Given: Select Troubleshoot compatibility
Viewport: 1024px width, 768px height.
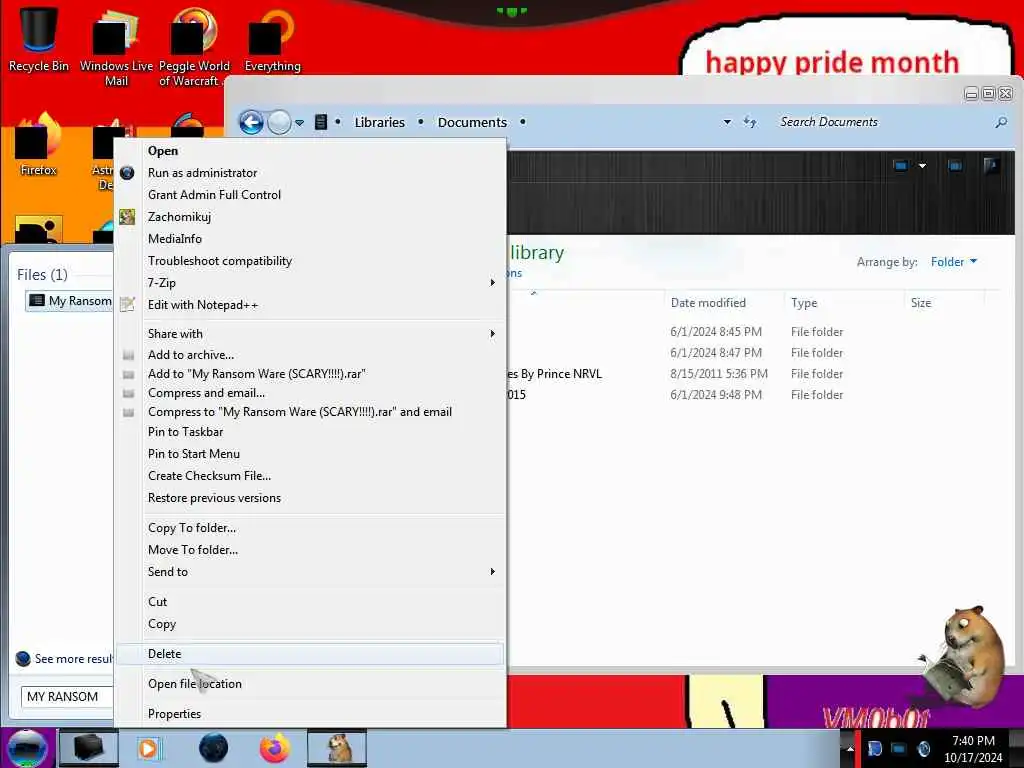Looking at the screenshot, I should point(310,261).
